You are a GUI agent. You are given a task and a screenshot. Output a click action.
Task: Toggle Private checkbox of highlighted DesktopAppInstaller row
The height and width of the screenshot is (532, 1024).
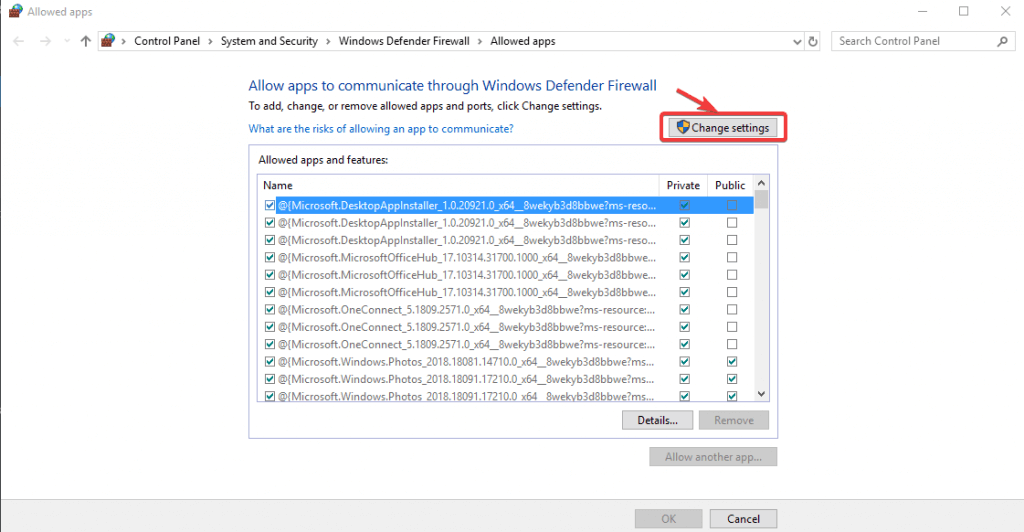684,205
